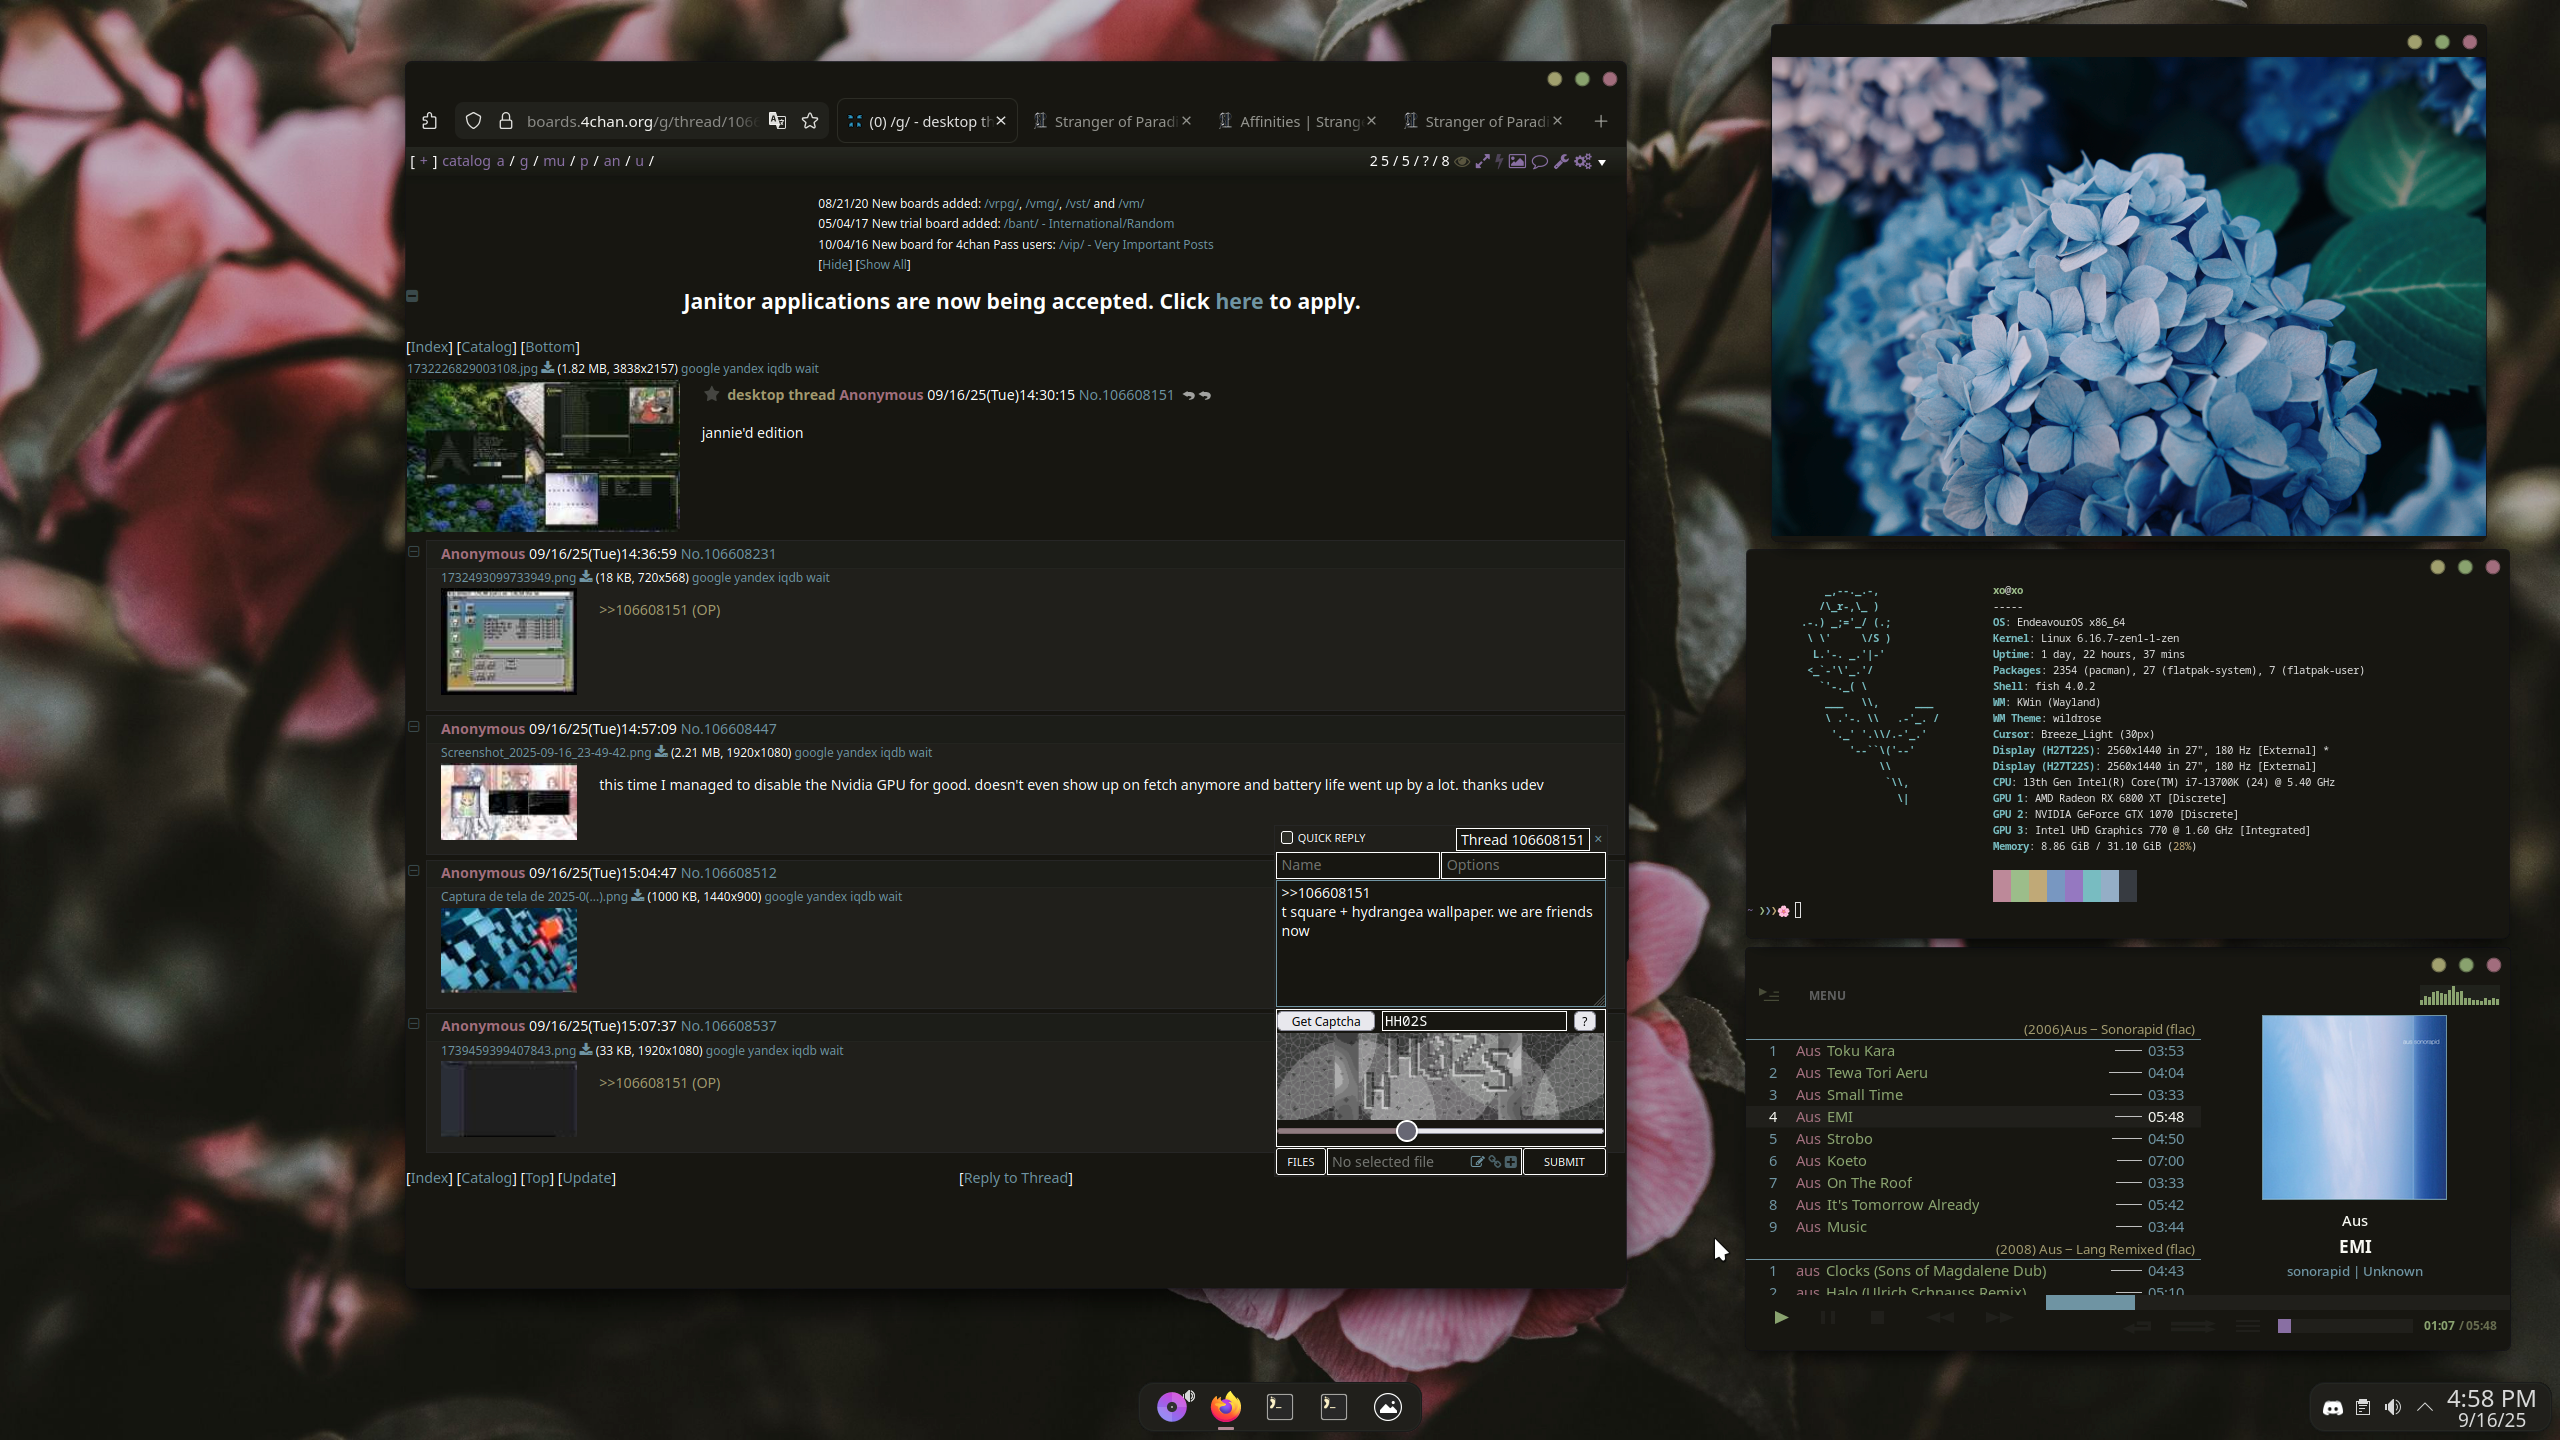Viewport: 2560px width, 1440px height.
Task: Click the captcha answer field HH02S
Action: 1474,1021
